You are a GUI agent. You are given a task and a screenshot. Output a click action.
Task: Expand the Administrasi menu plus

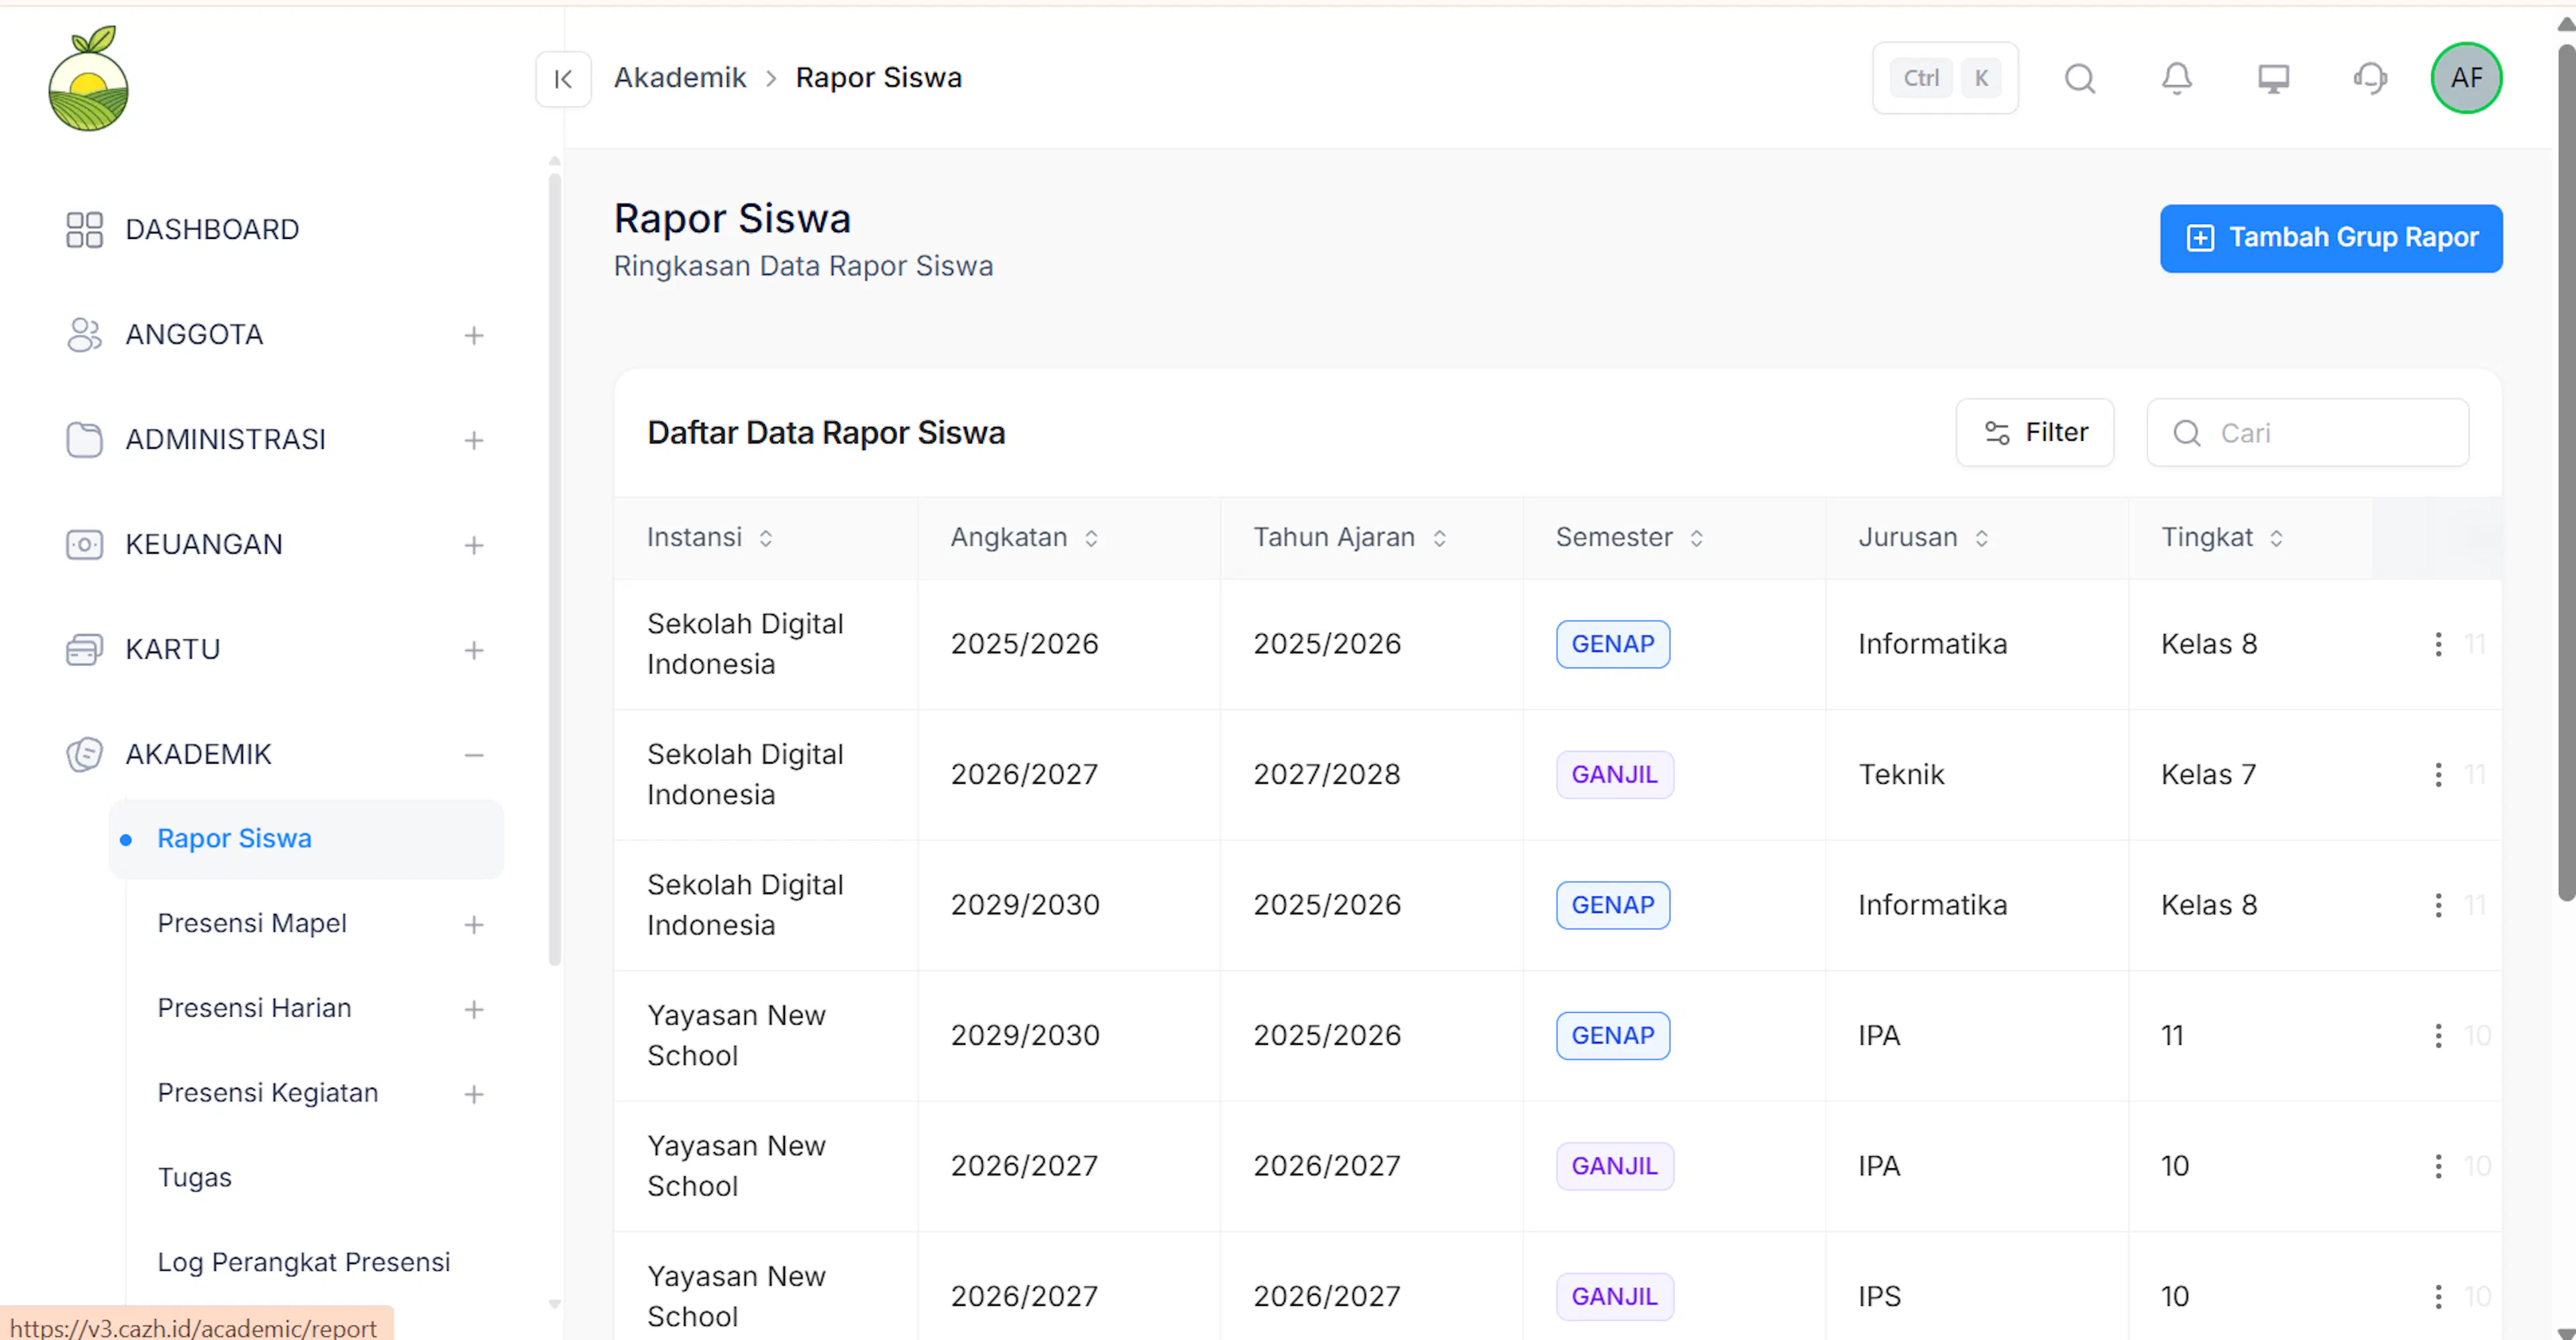[474, 440]
